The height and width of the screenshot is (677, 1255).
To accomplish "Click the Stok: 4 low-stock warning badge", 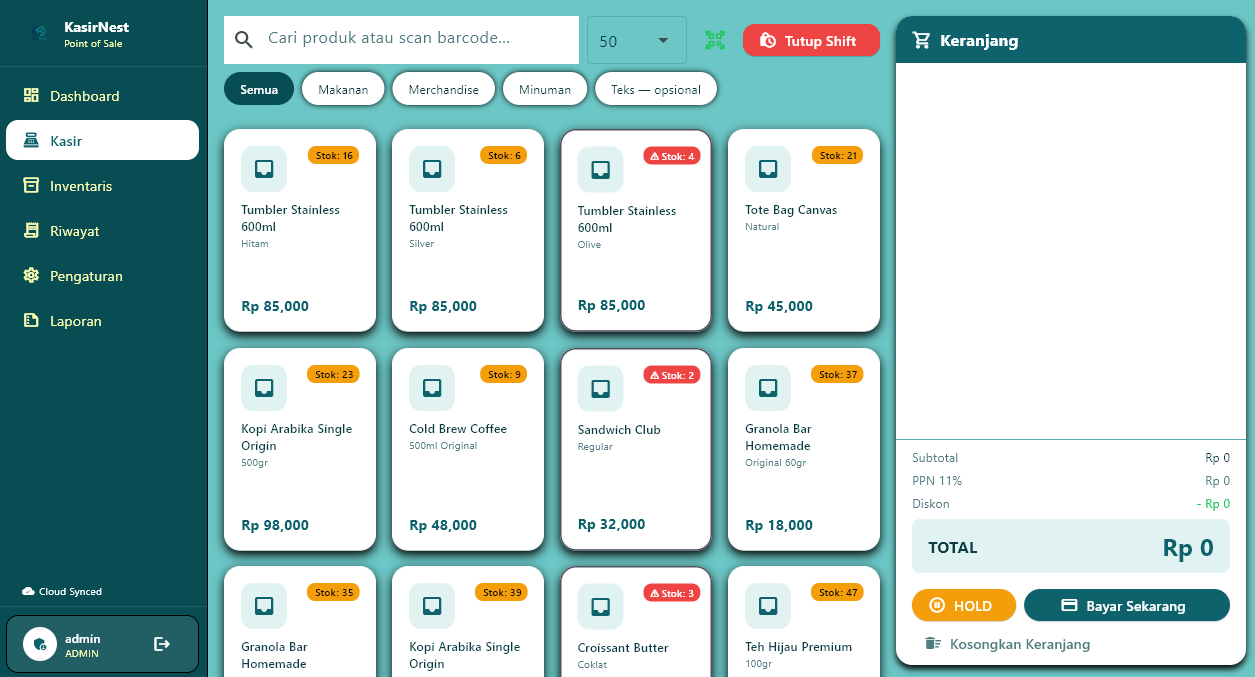I will click(672, 156).
